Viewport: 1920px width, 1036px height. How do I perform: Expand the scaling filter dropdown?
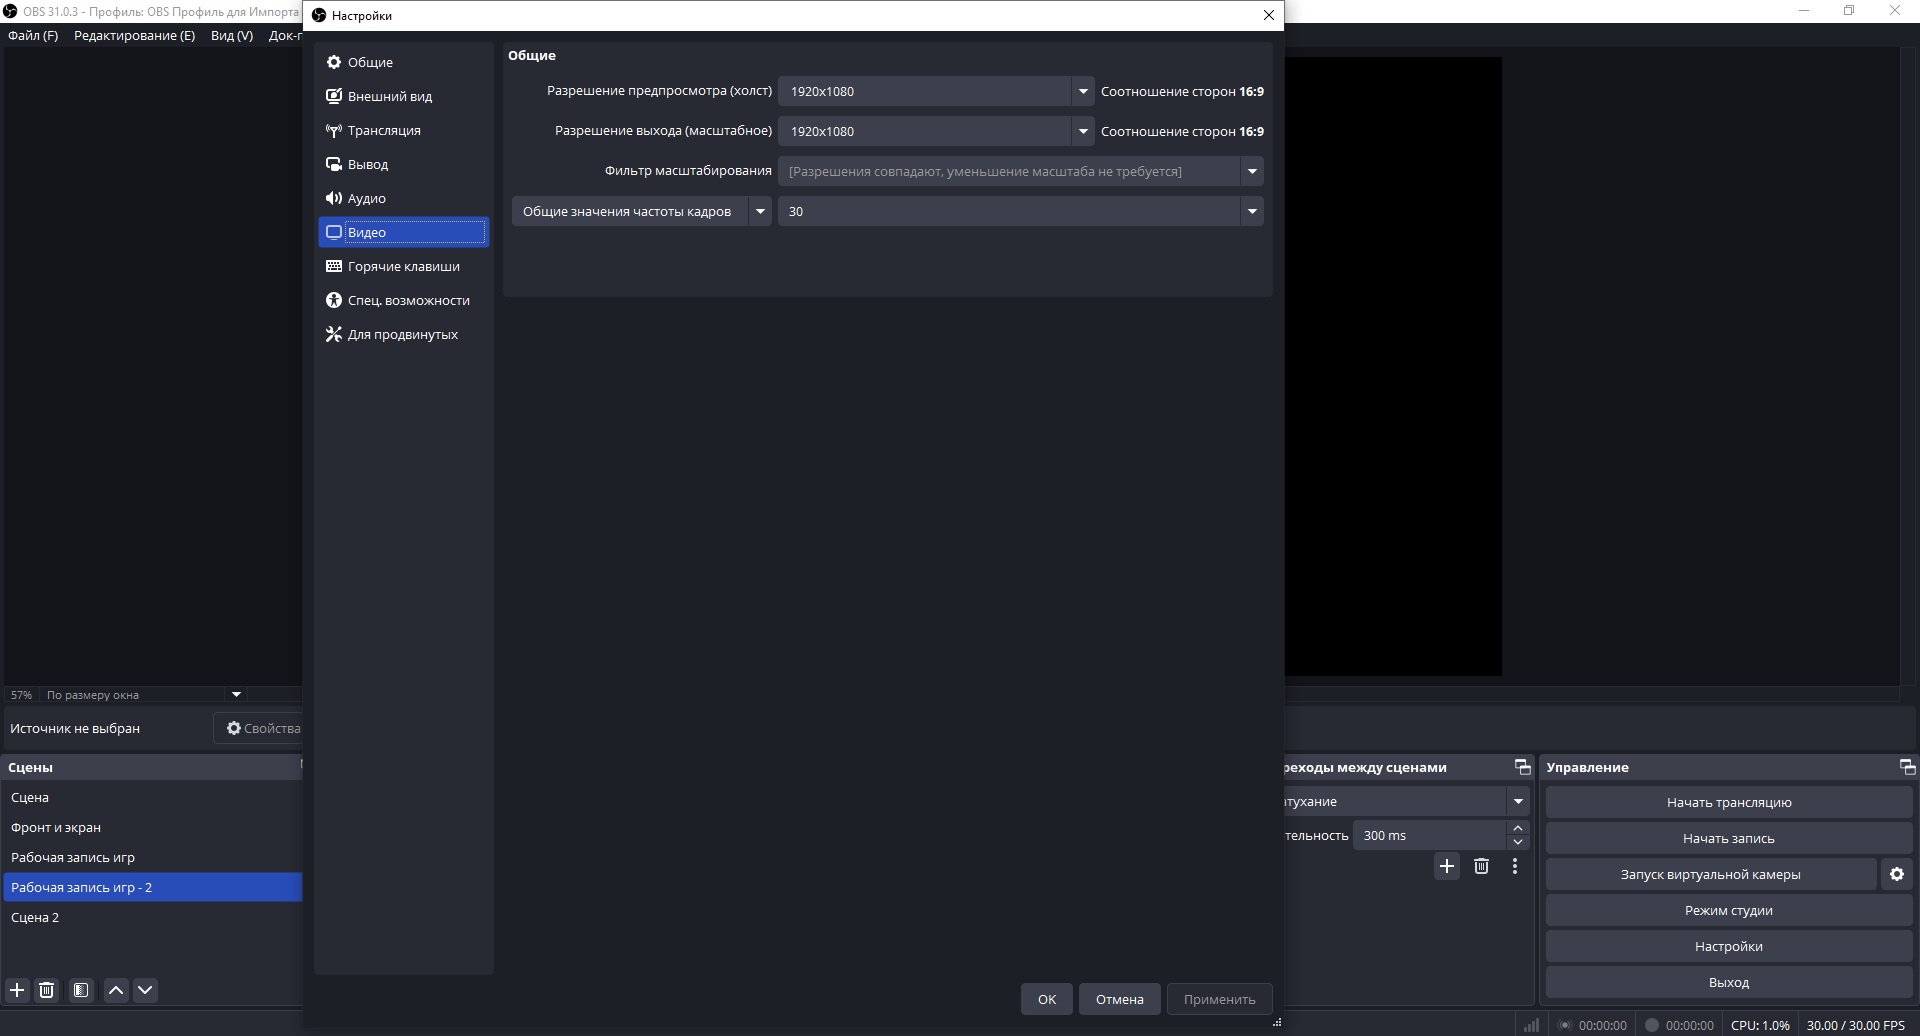[x=1252, y=171]
